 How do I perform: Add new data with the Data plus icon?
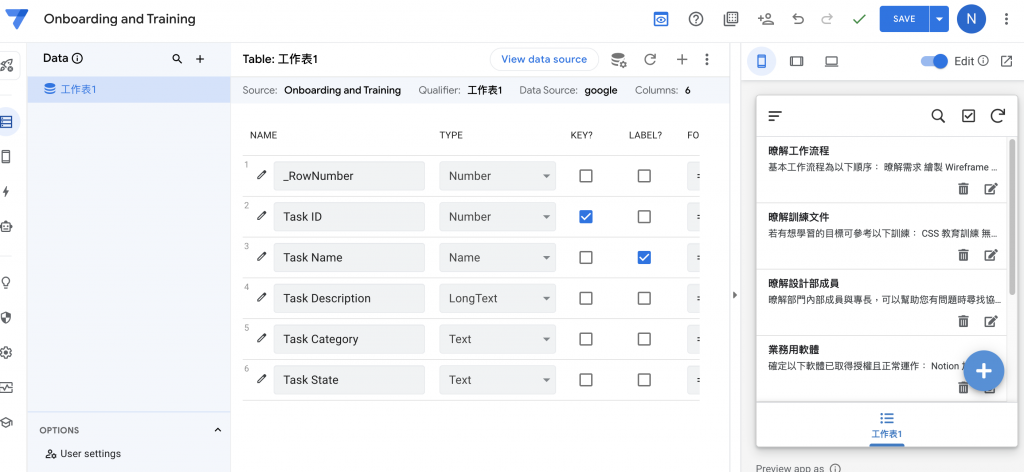coord(200,59)
